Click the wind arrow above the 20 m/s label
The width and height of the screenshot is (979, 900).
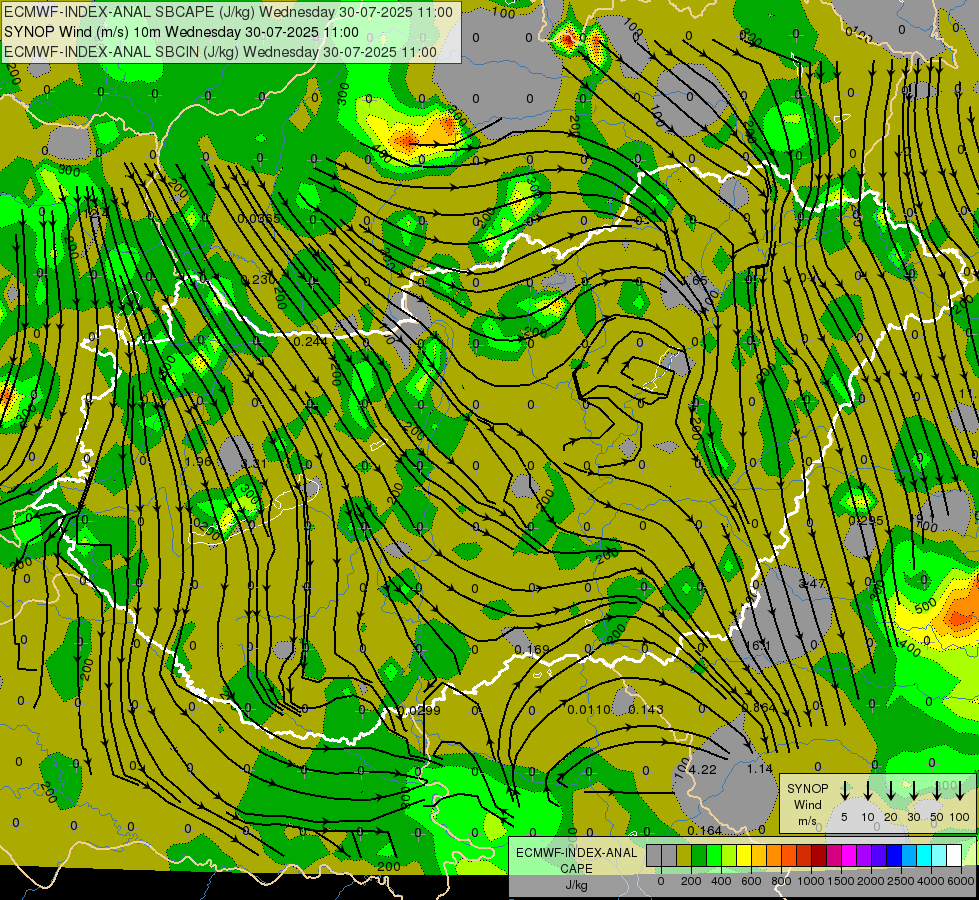(x=891, y=791)
